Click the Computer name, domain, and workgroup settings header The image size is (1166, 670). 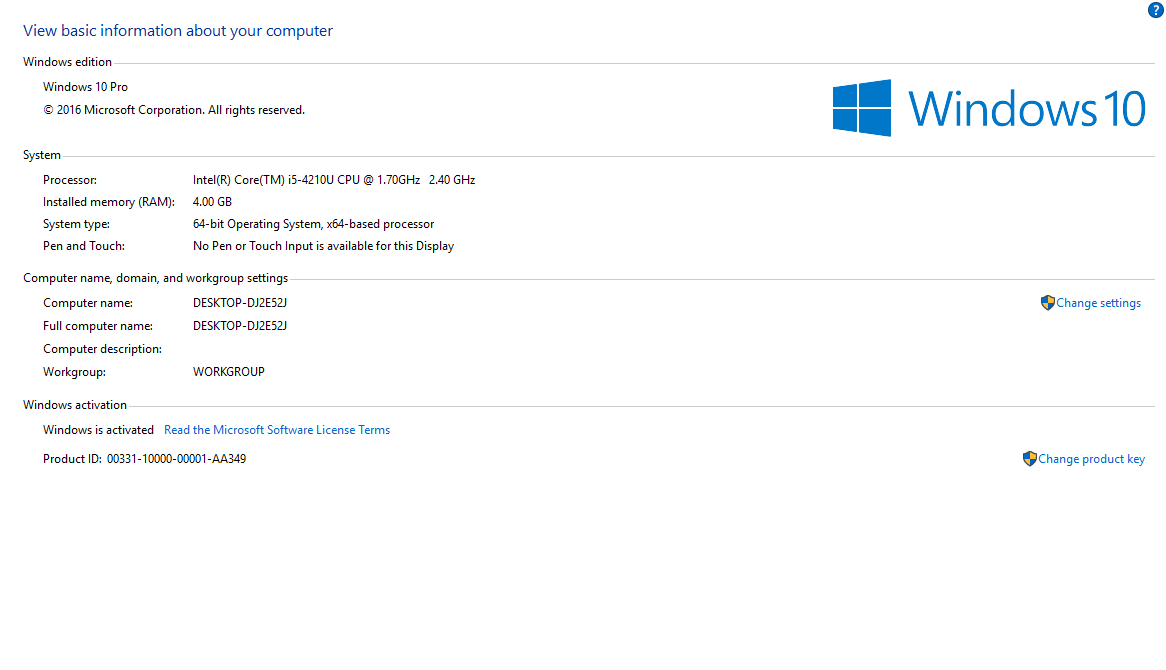pyautogui.click(x=155, y=278)
